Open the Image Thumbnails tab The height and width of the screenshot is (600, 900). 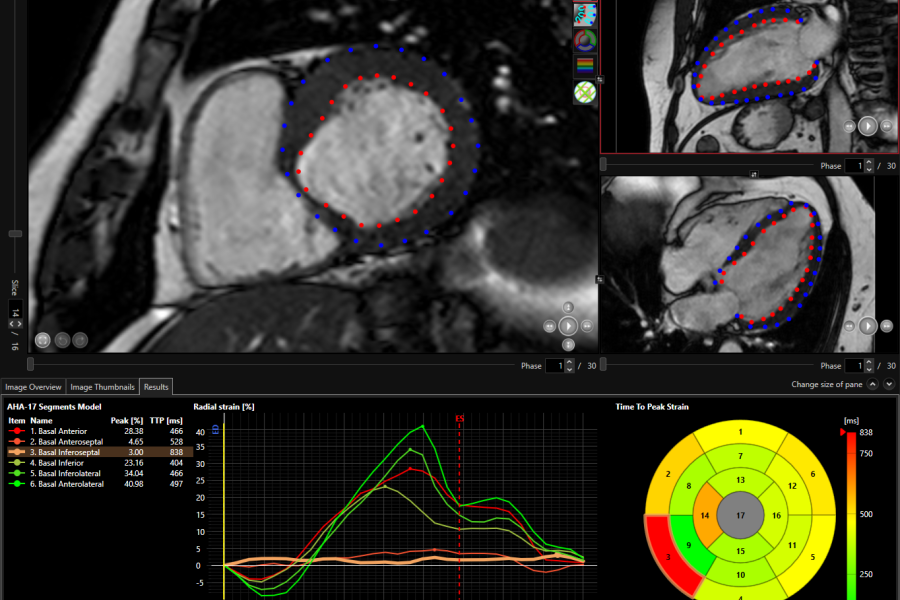click(x=103, y=386)
